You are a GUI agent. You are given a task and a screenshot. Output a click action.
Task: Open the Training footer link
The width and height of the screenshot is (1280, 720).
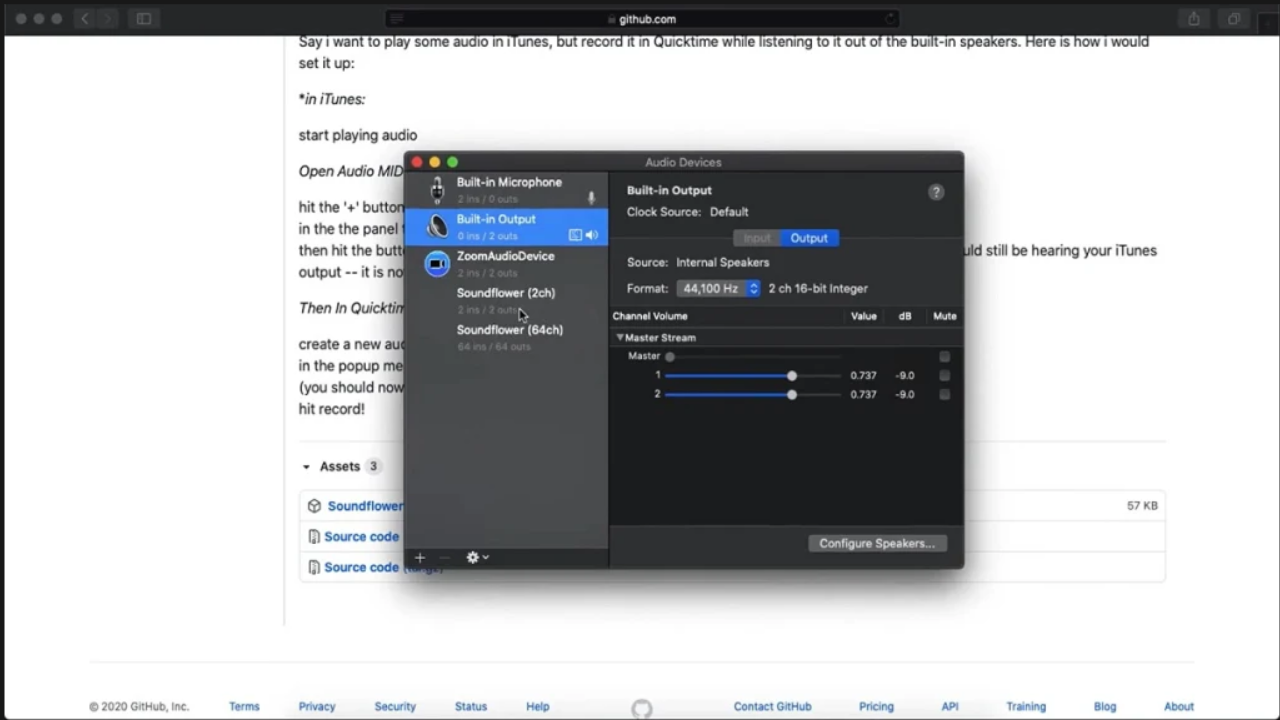(x=1026, y=706)
